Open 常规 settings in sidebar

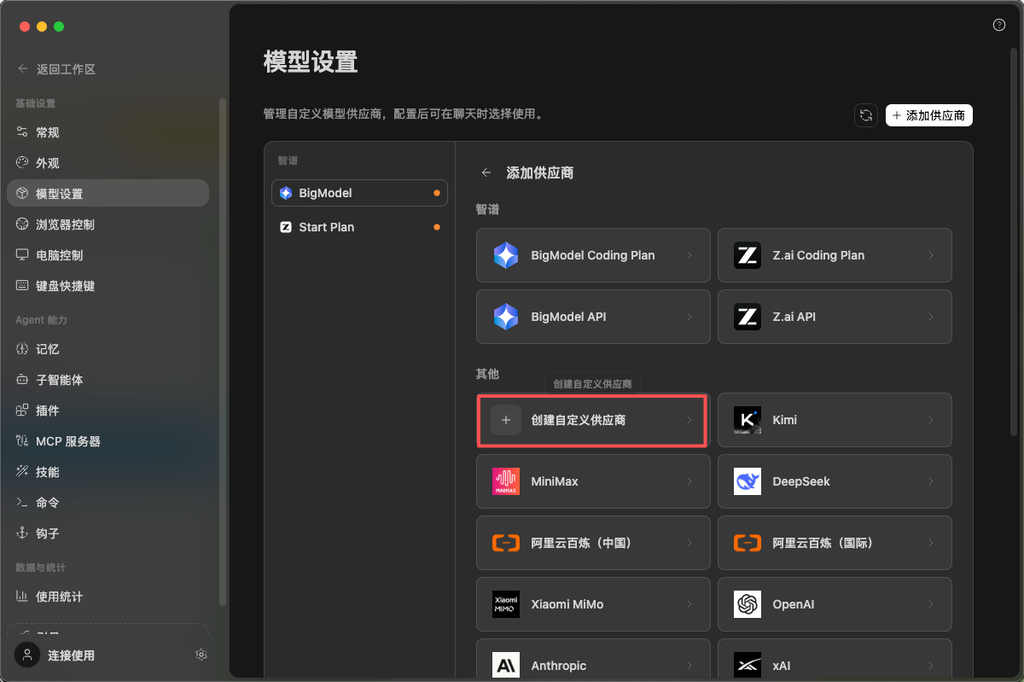click(108, 133)
